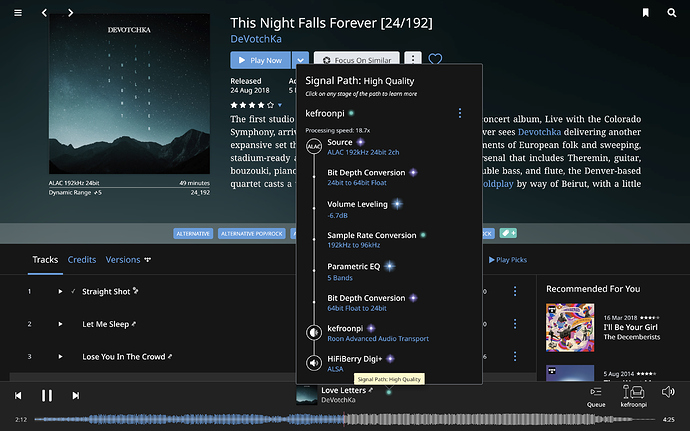Open the signal path three-dot menu
This screenshot has height=431, width=690.
[460, 113]
